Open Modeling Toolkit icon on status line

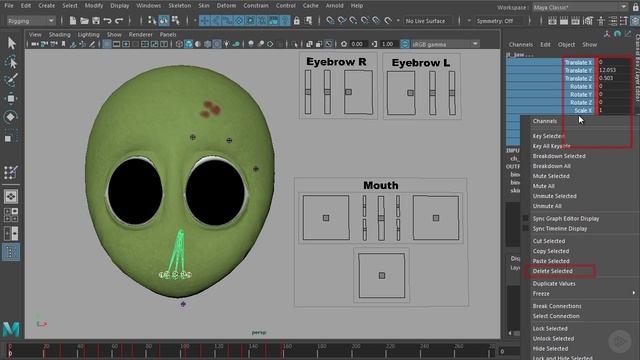pyautogui.click(x=588, y=21)
